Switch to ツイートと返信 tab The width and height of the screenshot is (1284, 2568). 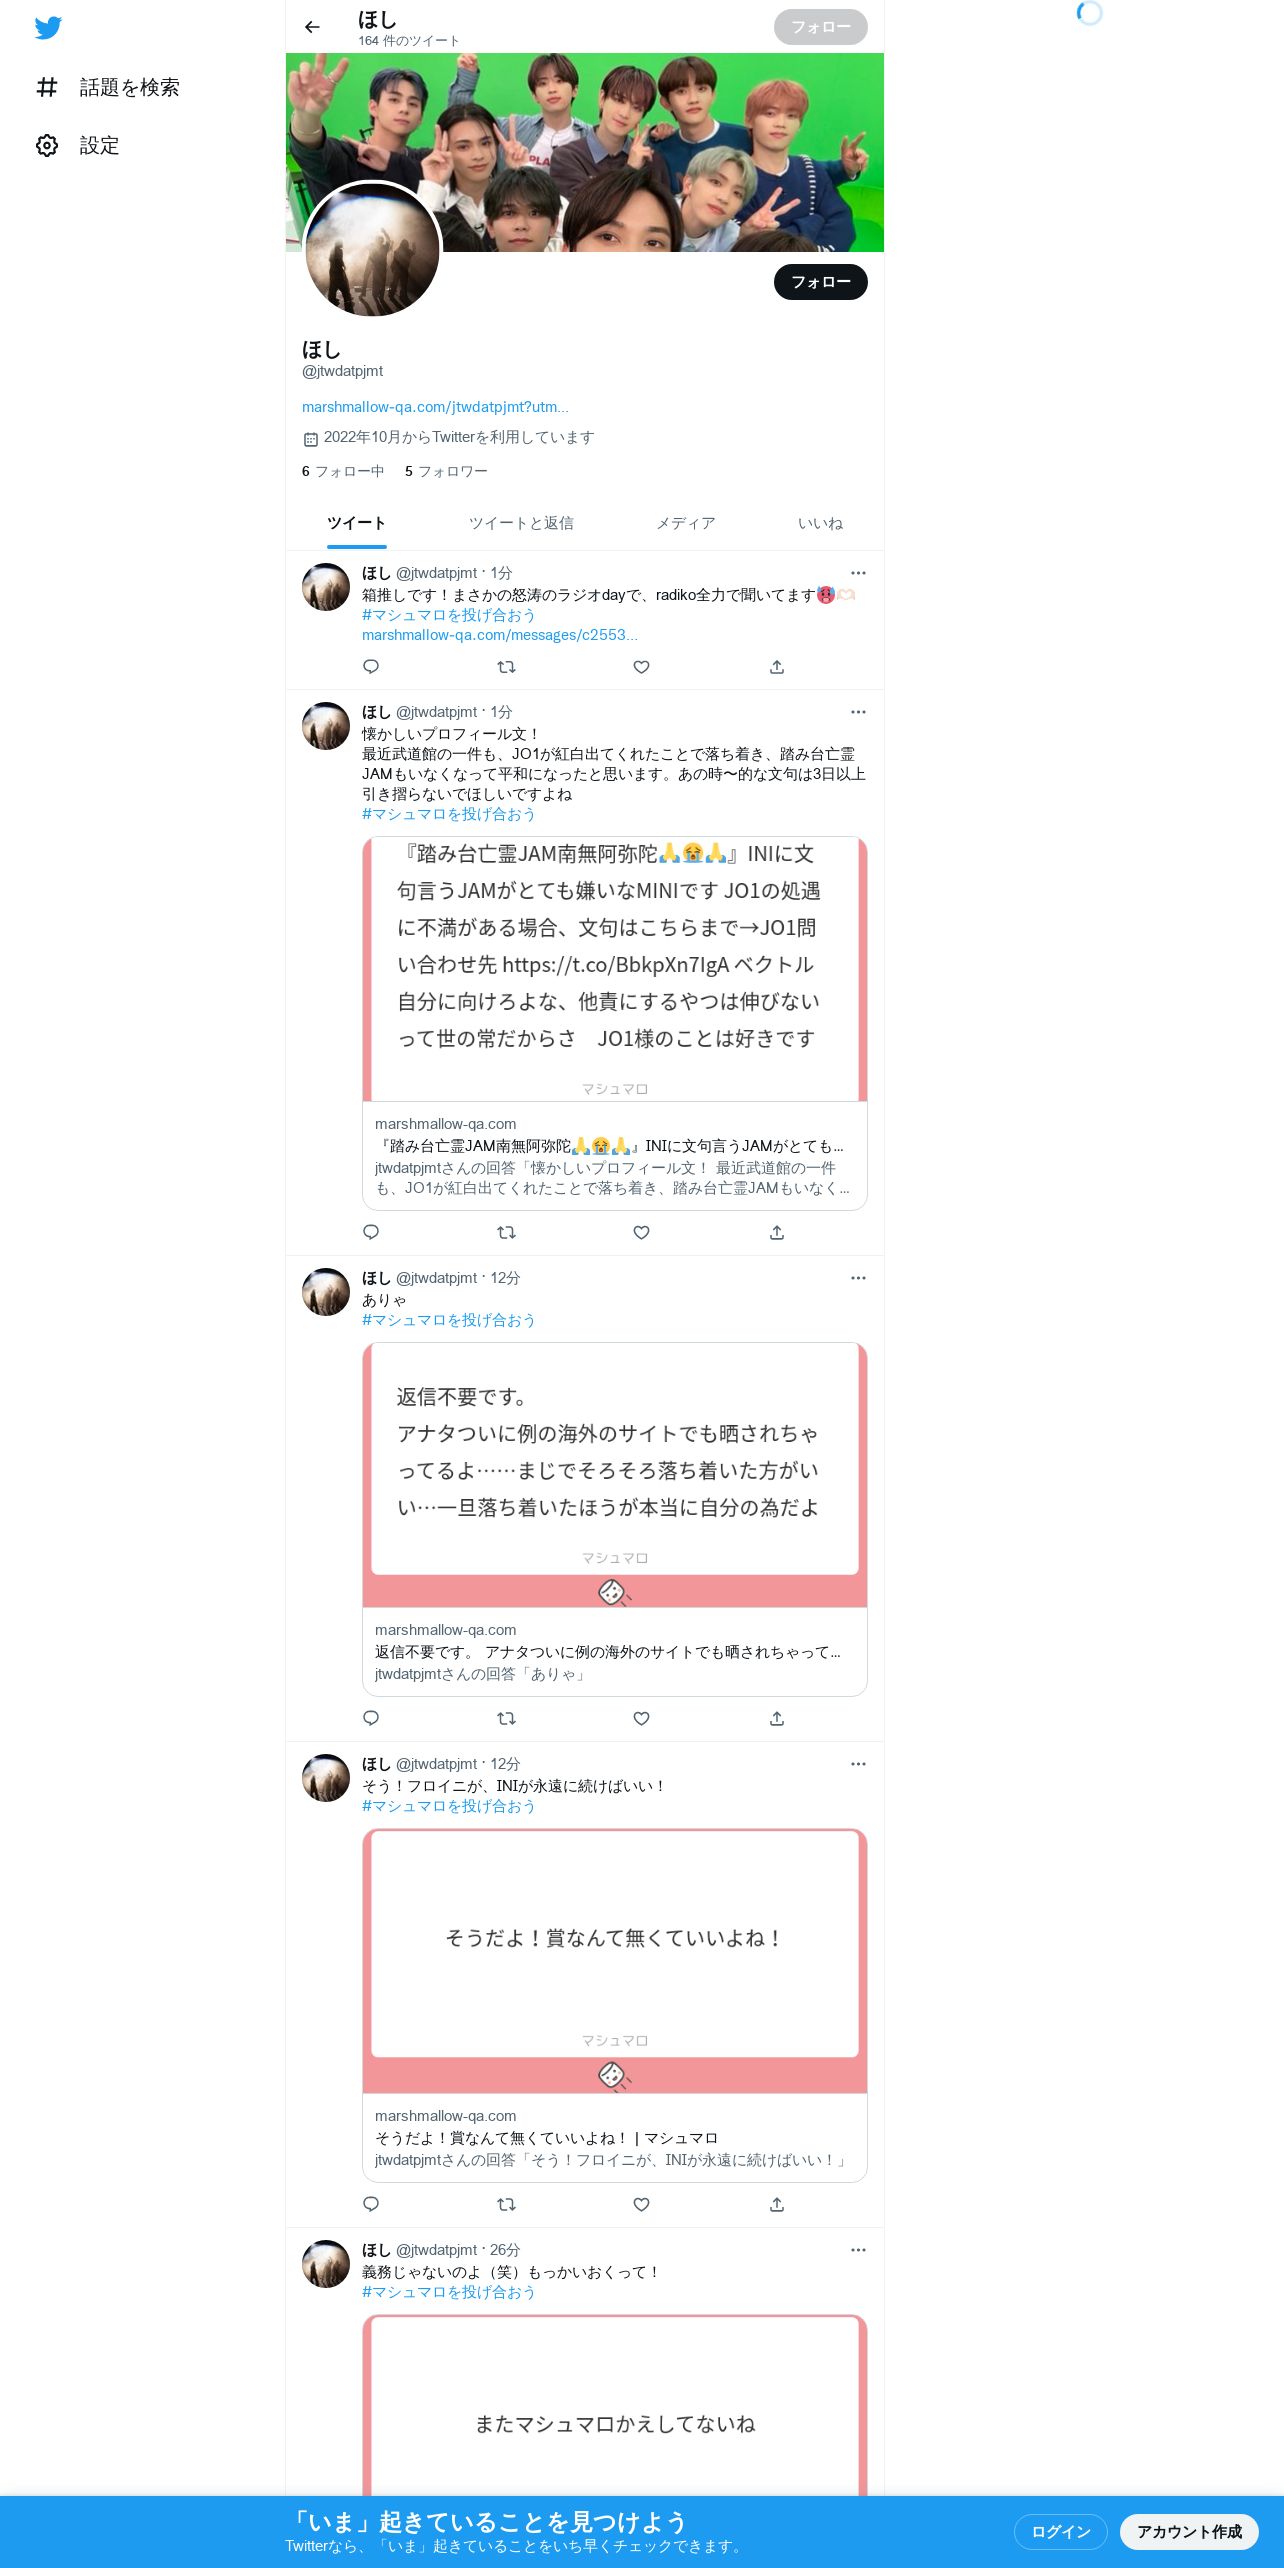[x=521, y=523]
